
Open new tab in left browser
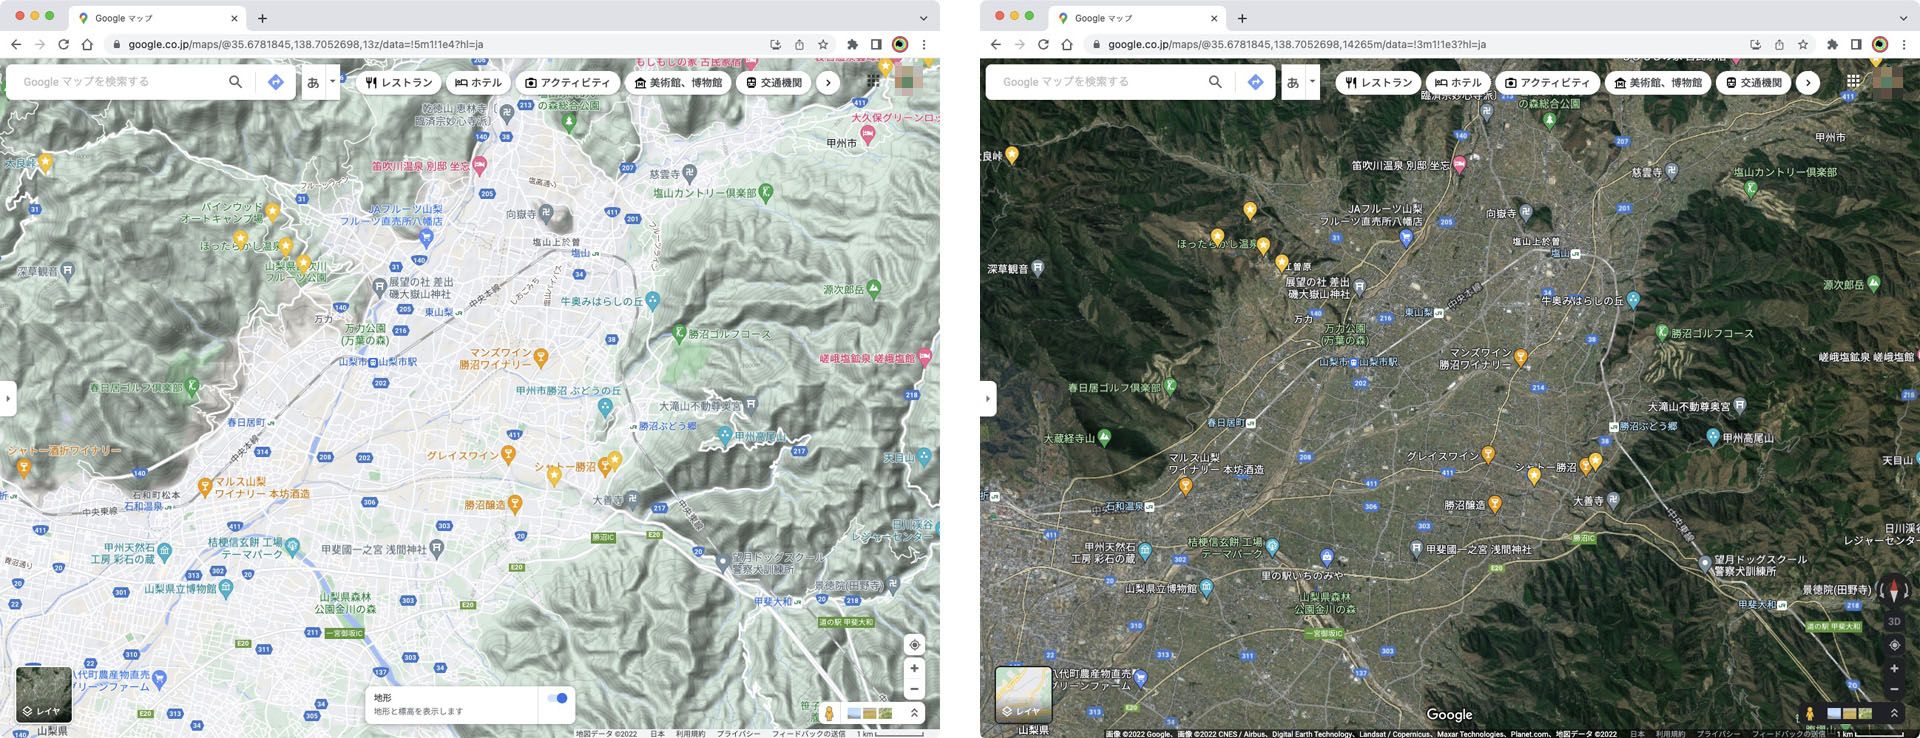click(x=262, y=18)
